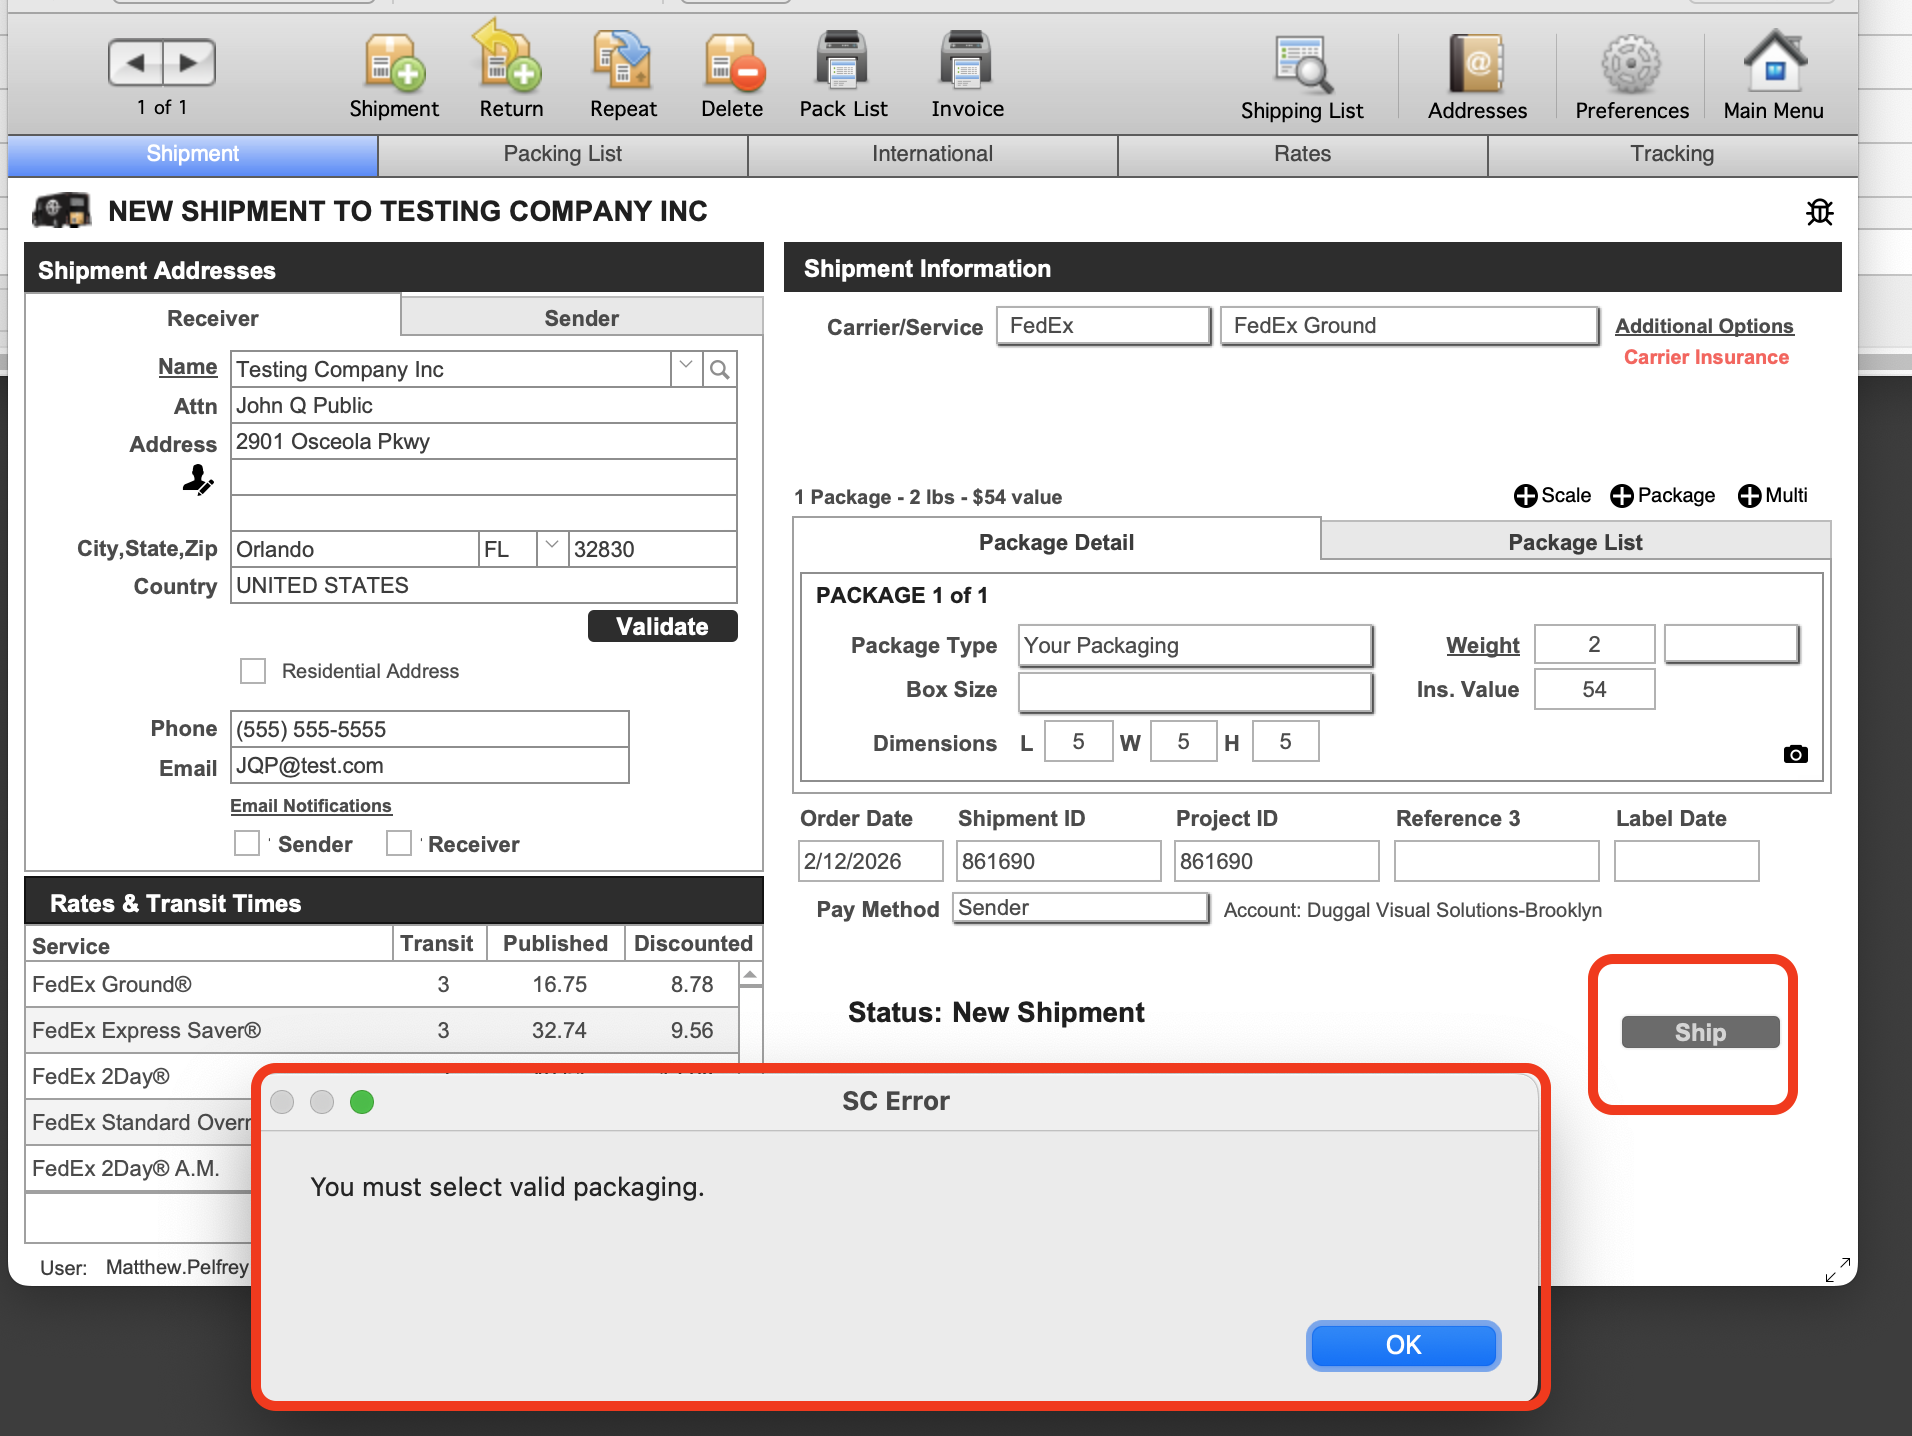Search receiver name with magnifier icon

(x=720, y=369)
